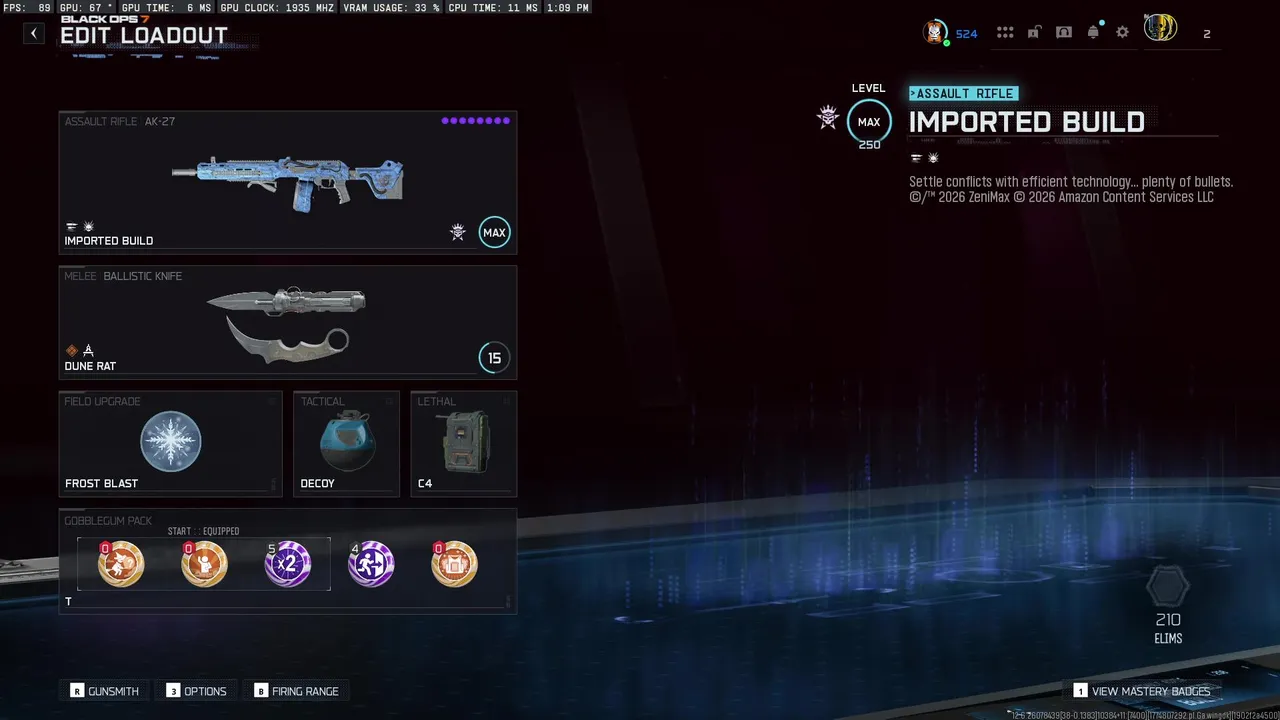Open notifications bell icon
This screenshot has width=1280, height=720.
[x=1093, y=32]
